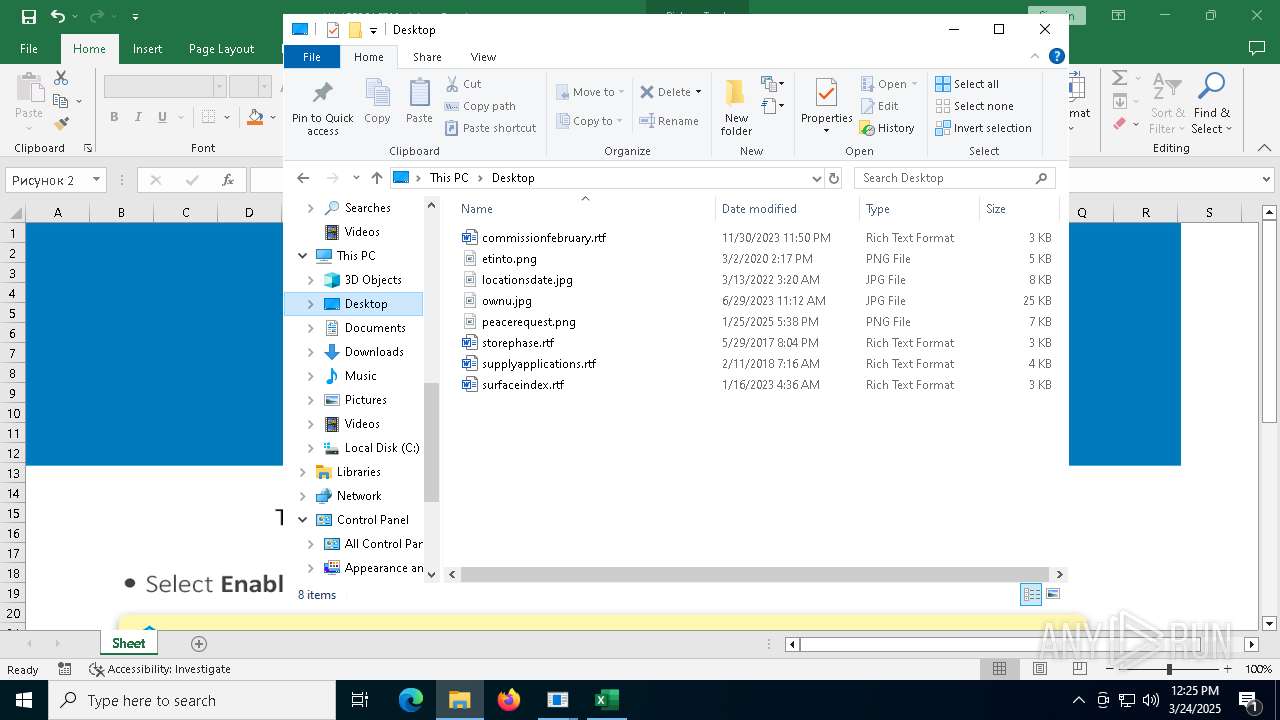This screenshot has height=720, width=1280.
Task: Click Accessibility: Investigate in Excel status bar
Action: point(160,669)
